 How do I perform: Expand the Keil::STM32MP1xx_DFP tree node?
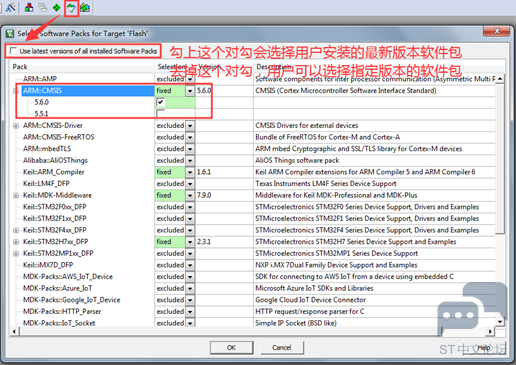[x=16, y=253]
